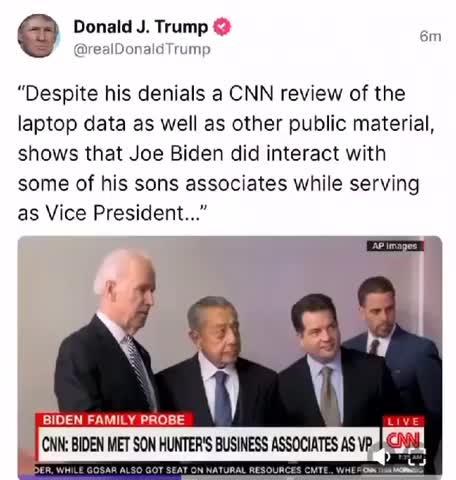Click the 6m post timestamp
The width and height of the screenshot is (456, 480).
[430, 37]
